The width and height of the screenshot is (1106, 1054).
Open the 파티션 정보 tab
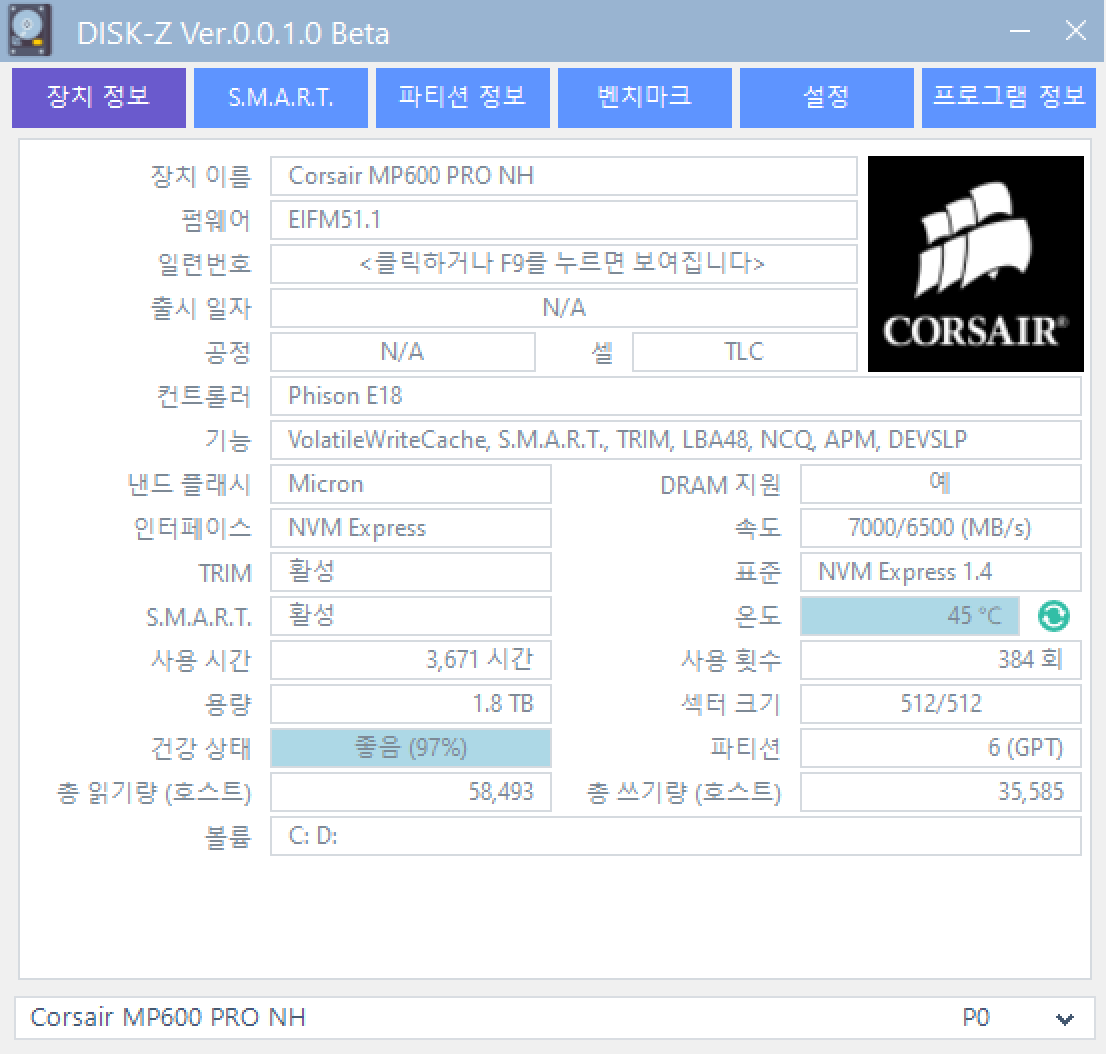[463, 98]
